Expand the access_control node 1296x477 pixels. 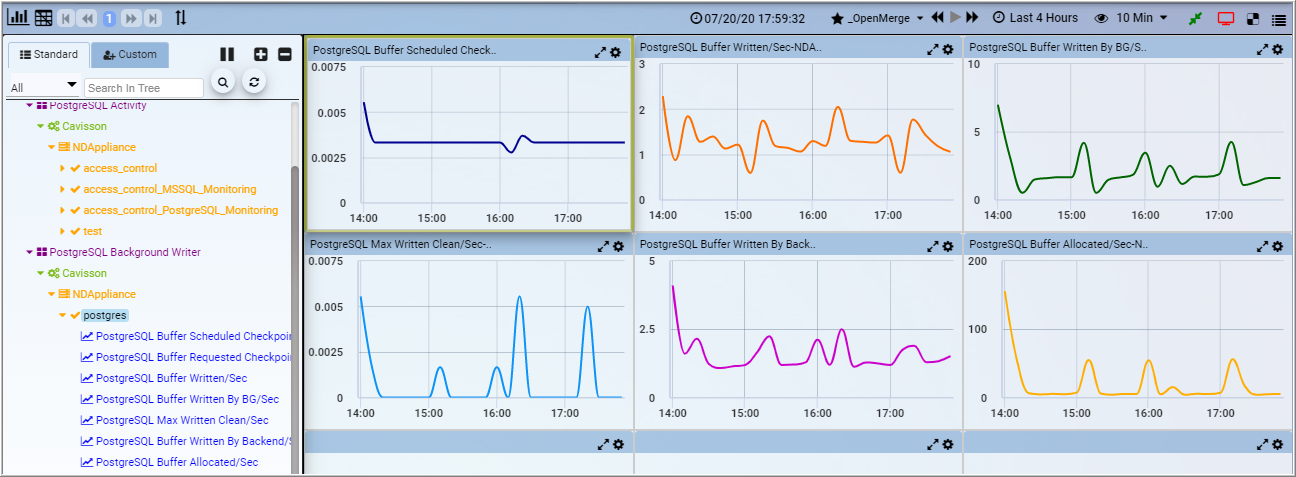click(62, 168)
